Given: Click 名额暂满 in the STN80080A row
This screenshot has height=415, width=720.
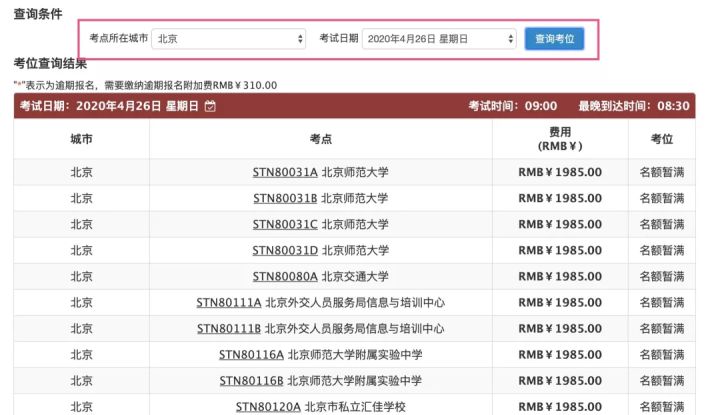Looking at the screenshot, I should click(662, 277).
